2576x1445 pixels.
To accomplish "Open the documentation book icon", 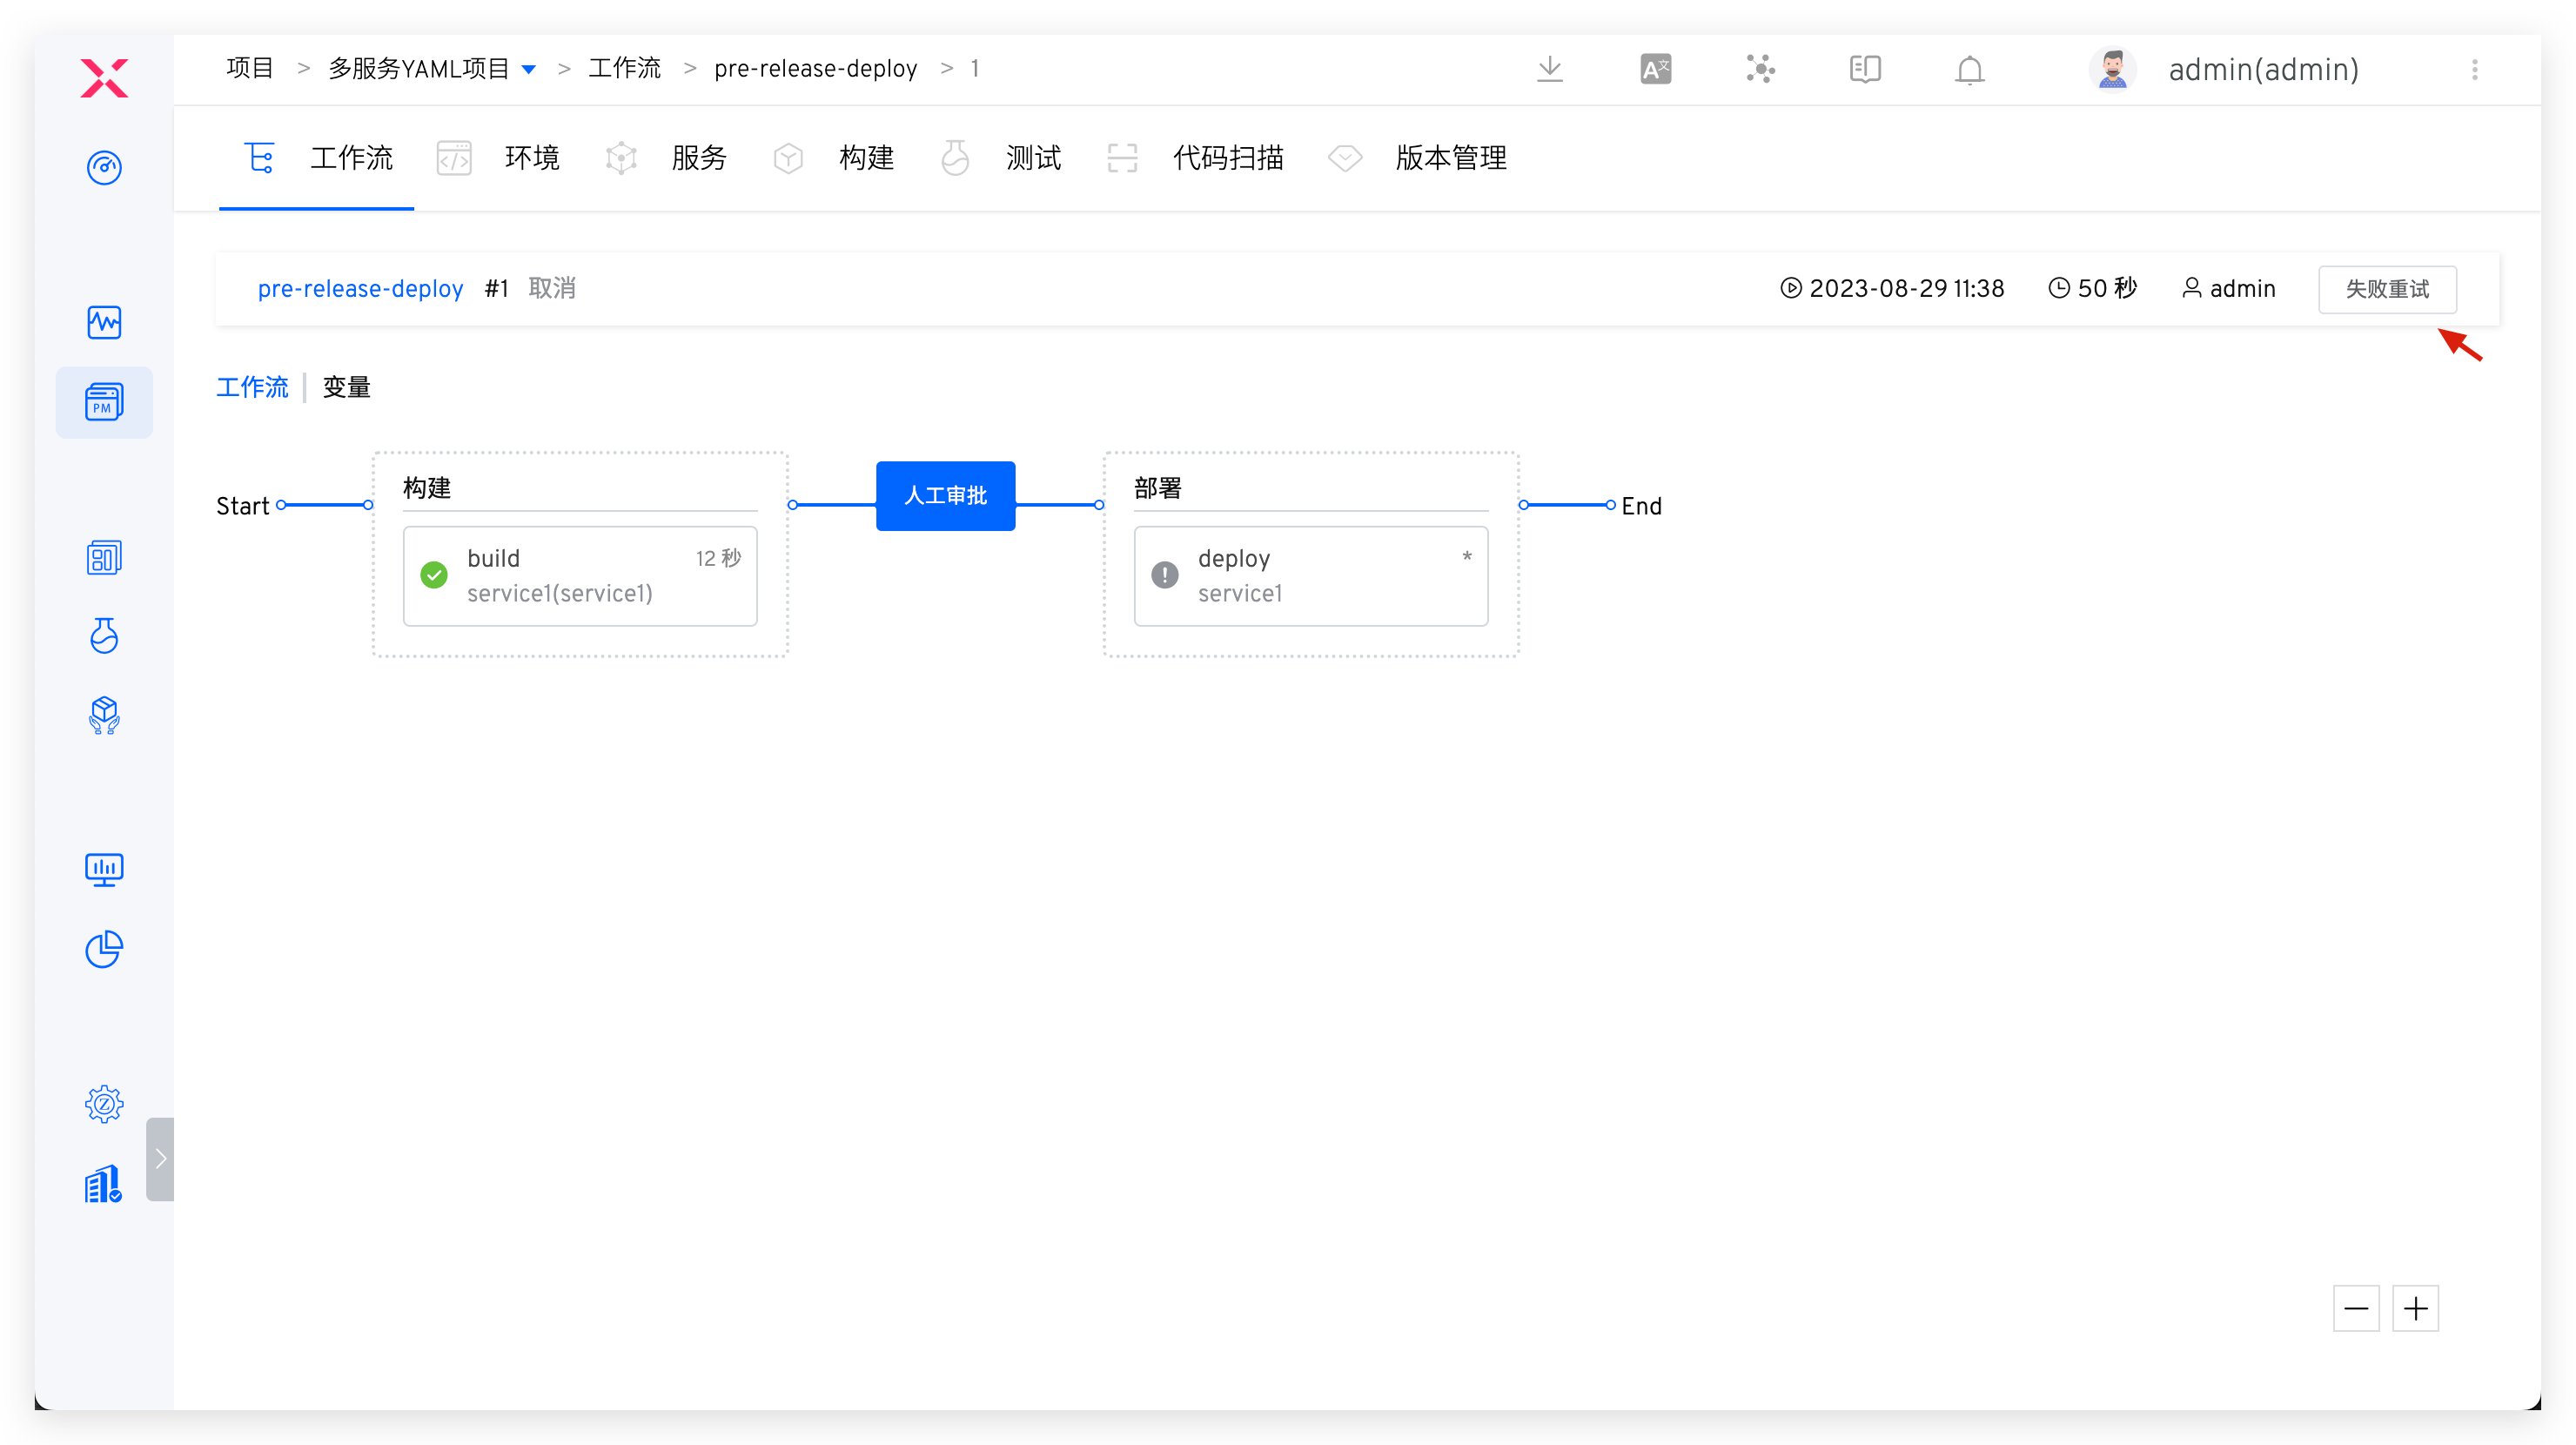I will (x=1864, y=69).
